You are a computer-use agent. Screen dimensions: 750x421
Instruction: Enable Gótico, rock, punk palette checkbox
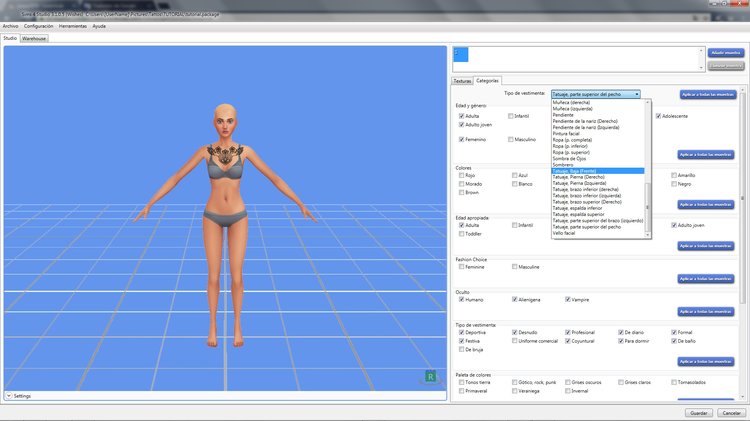coord(514,382)
